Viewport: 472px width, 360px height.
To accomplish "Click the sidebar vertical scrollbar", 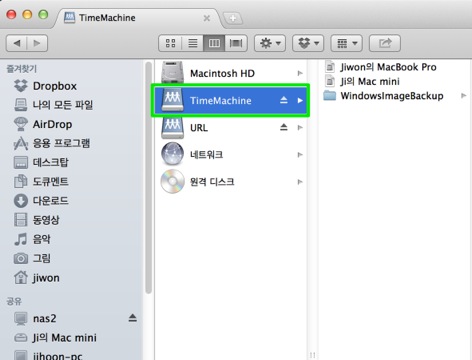I will click(149, 177).
